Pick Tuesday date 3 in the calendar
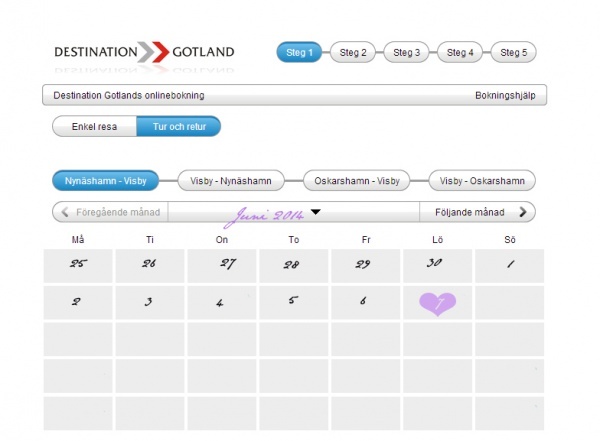600x441 pixels. click(150, 303)
